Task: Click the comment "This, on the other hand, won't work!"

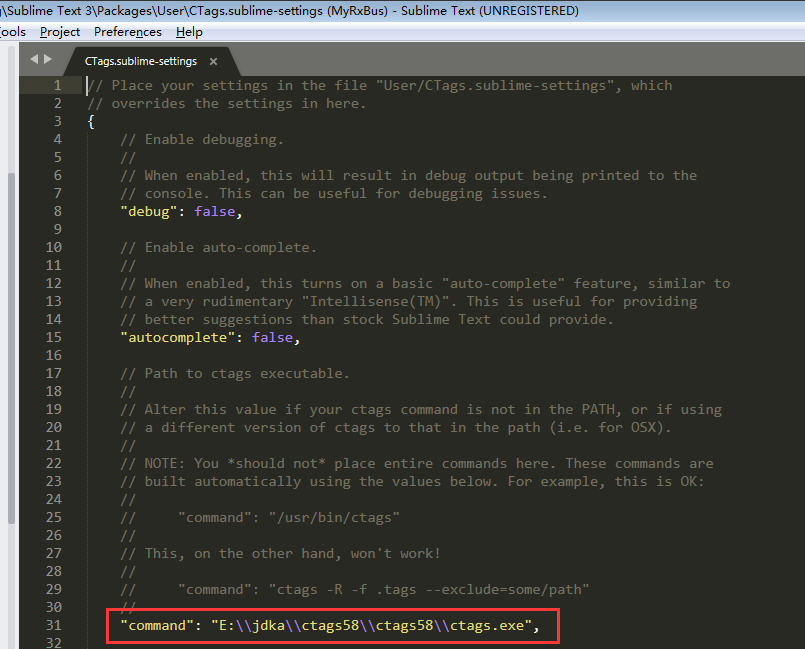Action: [x=293, y=553]
